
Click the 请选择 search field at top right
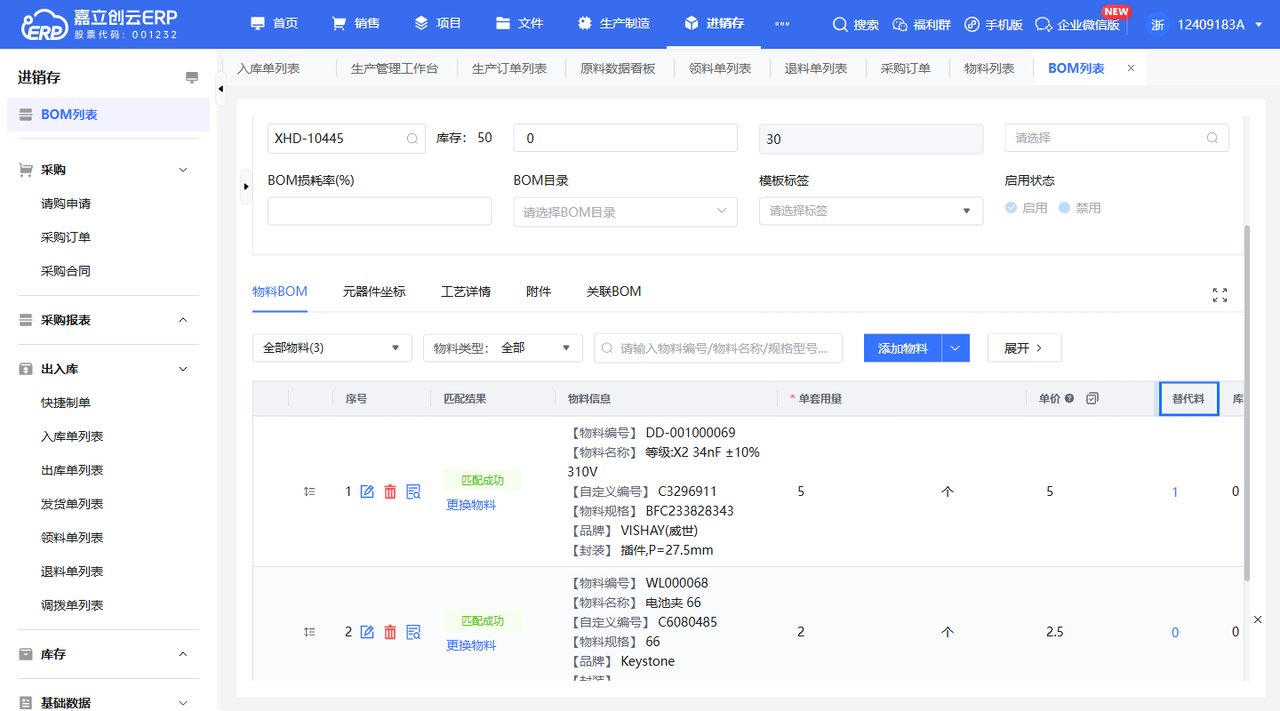tap(1117, 138)
